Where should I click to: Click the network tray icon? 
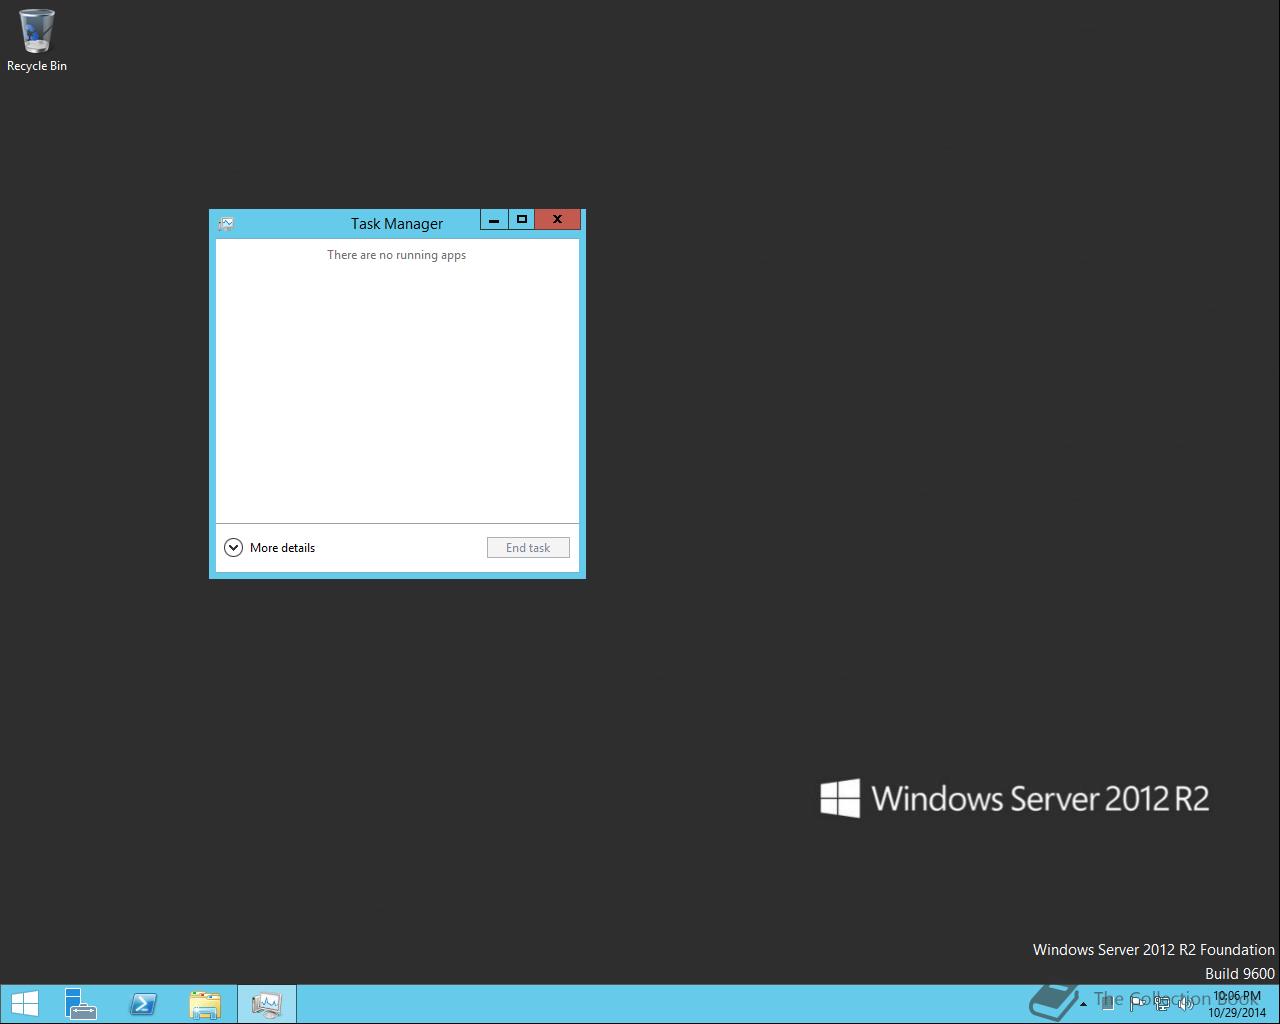(1162, 1003)
